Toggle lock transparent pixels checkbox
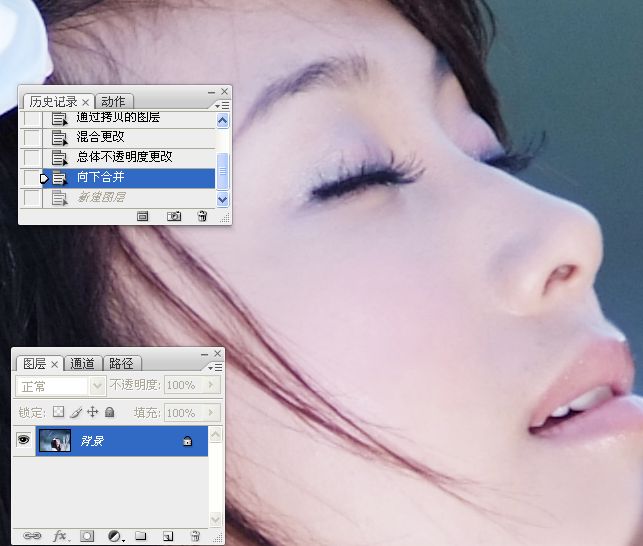This screenshot has width=643, height=546. coord(58,412)
